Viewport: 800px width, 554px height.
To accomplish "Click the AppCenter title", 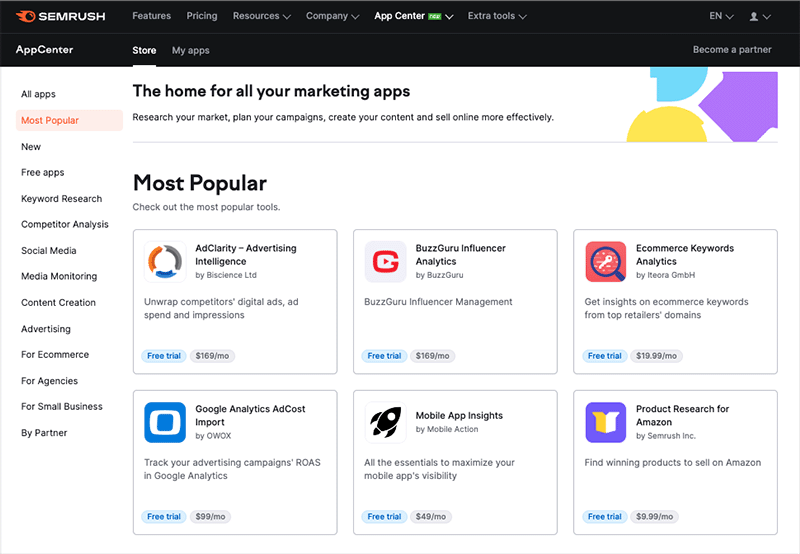I will [44, 49].
